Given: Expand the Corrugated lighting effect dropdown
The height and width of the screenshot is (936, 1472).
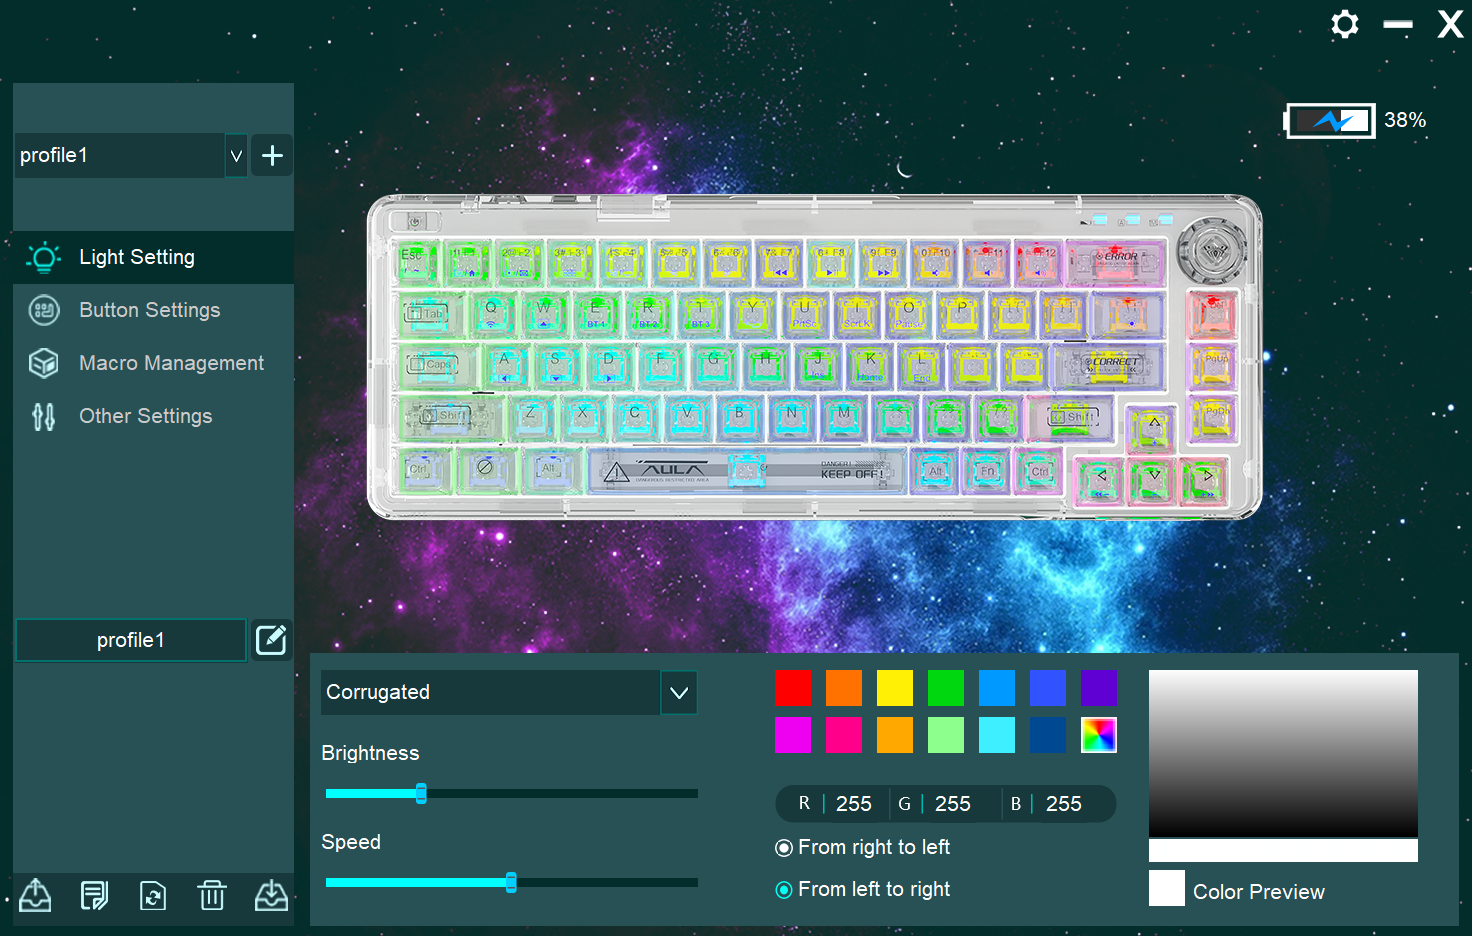Looking at the screenshot, I should (x=679, y=693).
